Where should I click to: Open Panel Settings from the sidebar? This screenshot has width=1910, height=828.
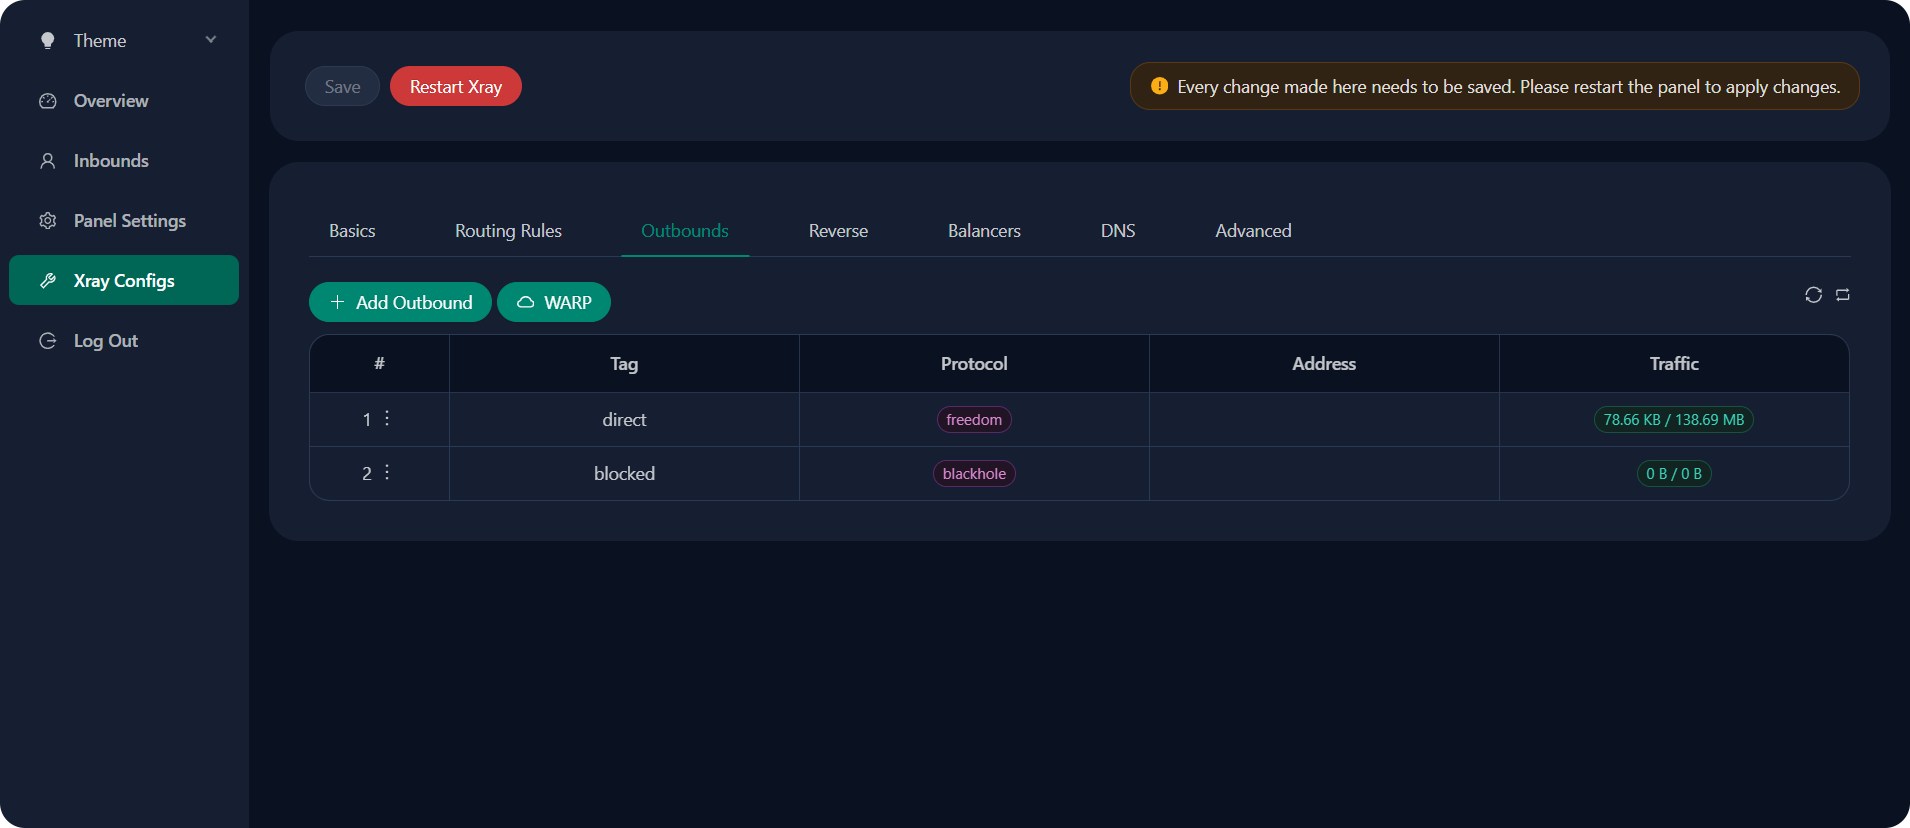point(129,221)
